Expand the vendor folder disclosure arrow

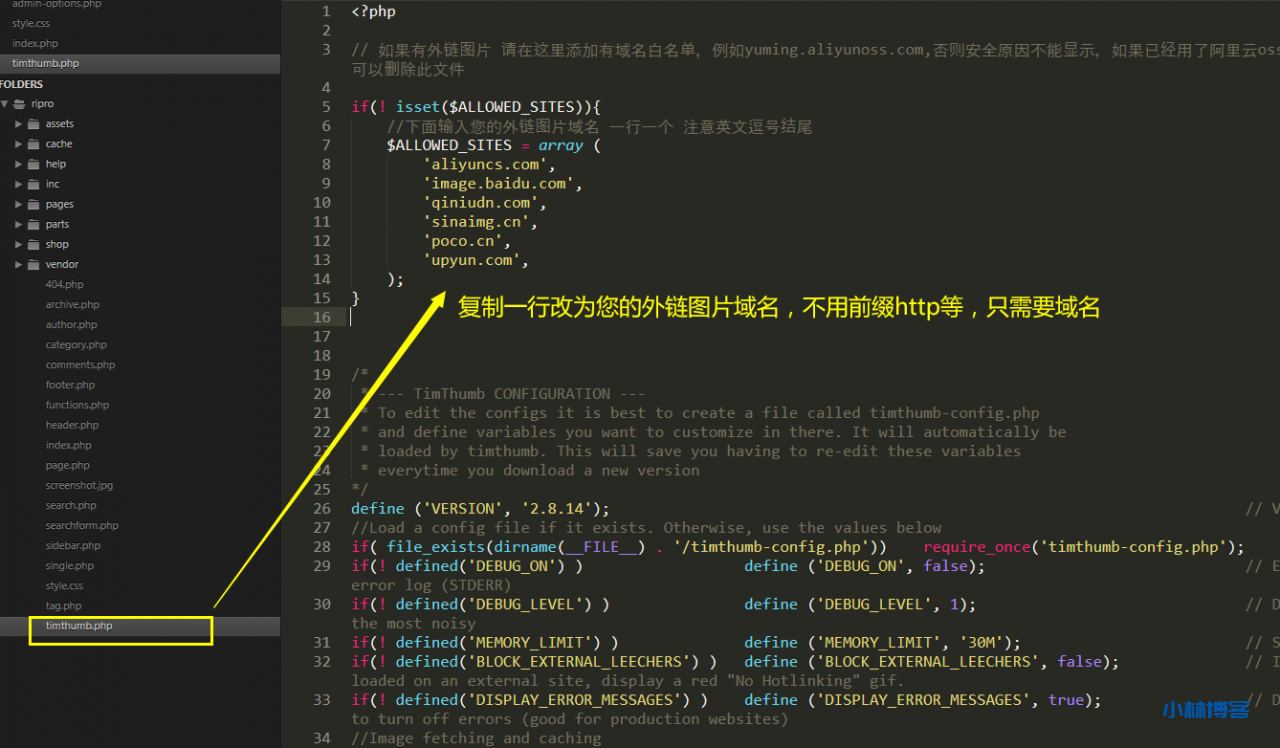[18, 264]
